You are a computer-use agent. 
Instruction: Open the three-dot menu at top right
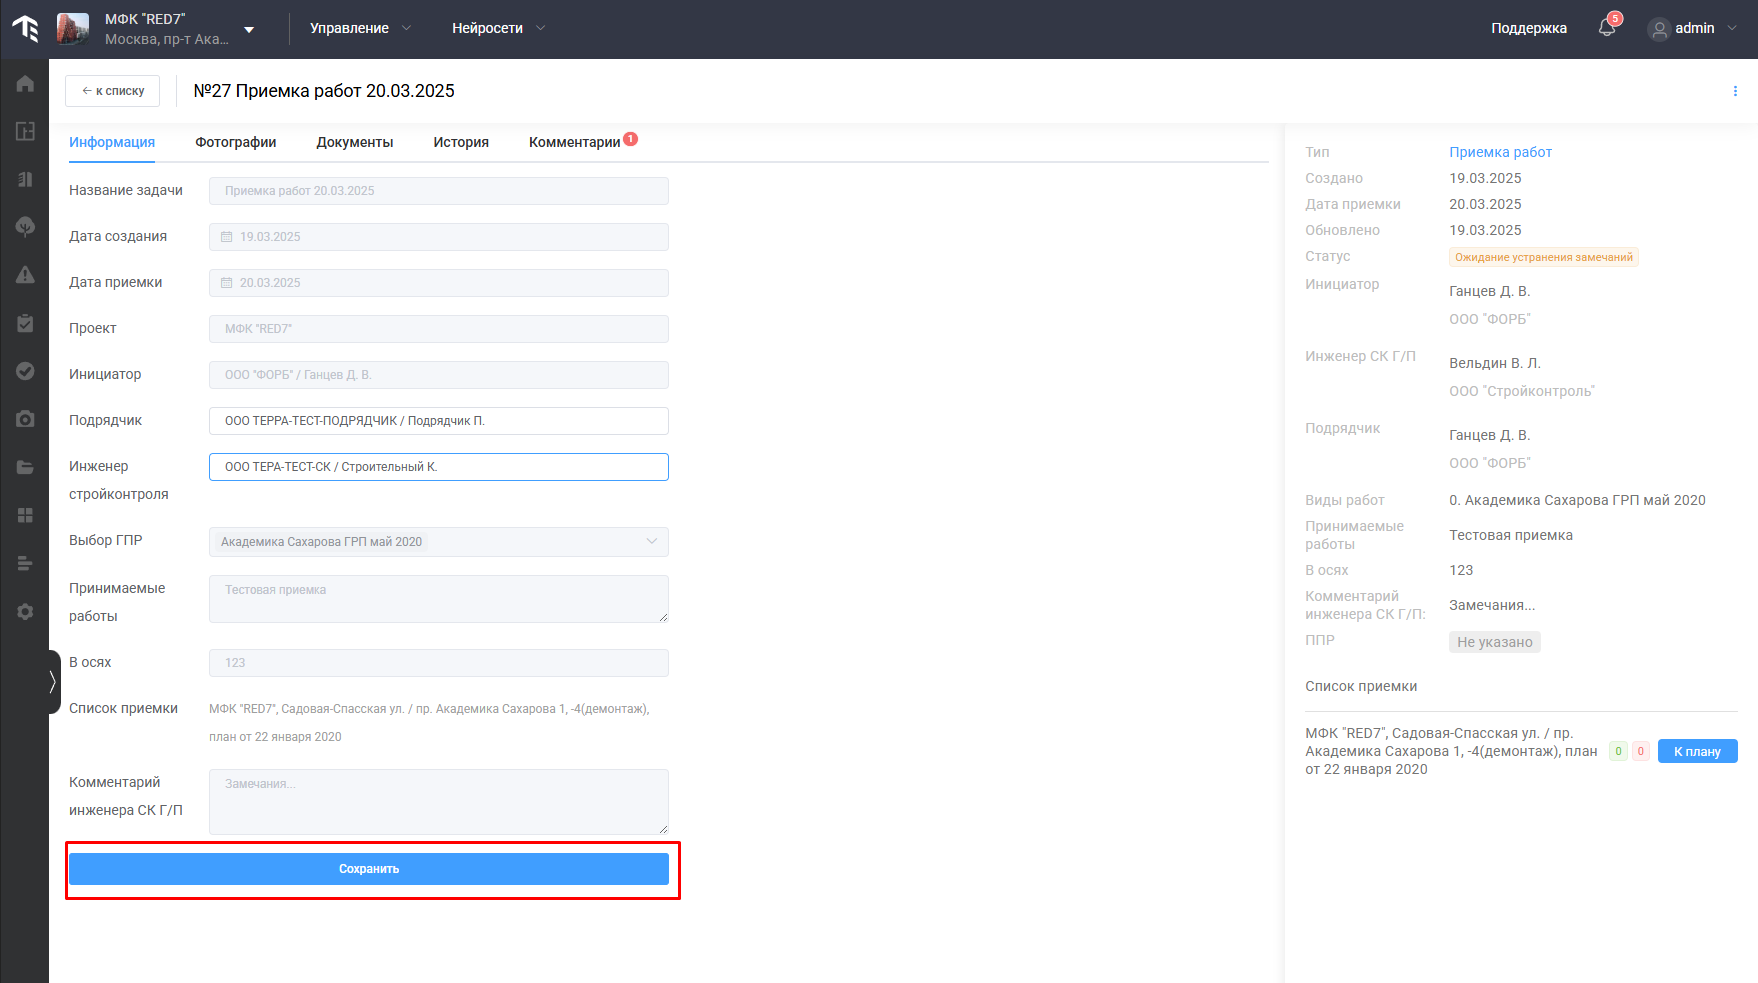(x=1734, y=91)
